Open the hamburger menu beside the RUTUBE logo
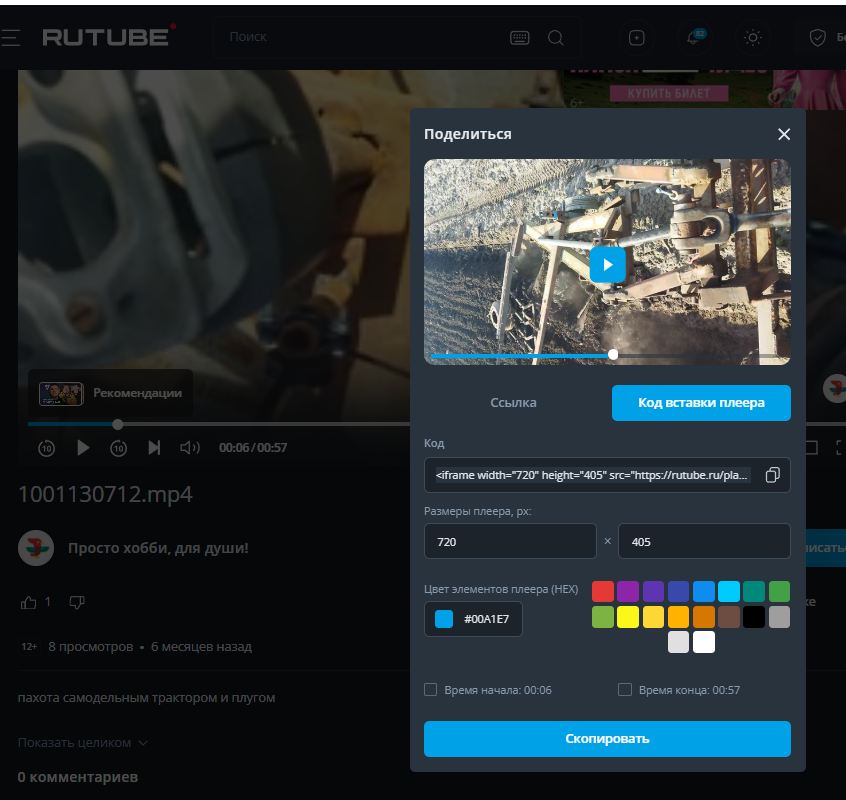The image size is (846, 800). [x=10, y=38]
